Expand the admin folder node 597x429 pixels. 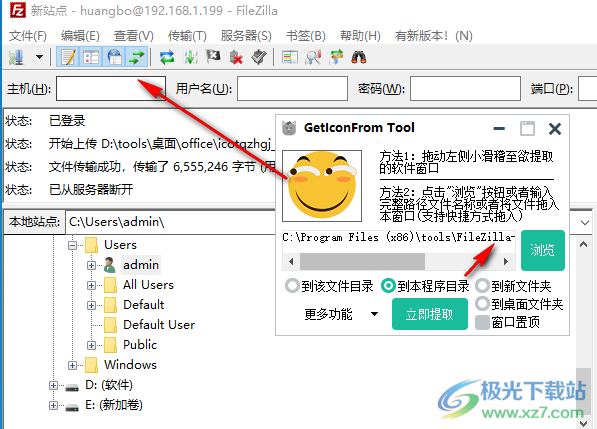[x=91, y=265]
